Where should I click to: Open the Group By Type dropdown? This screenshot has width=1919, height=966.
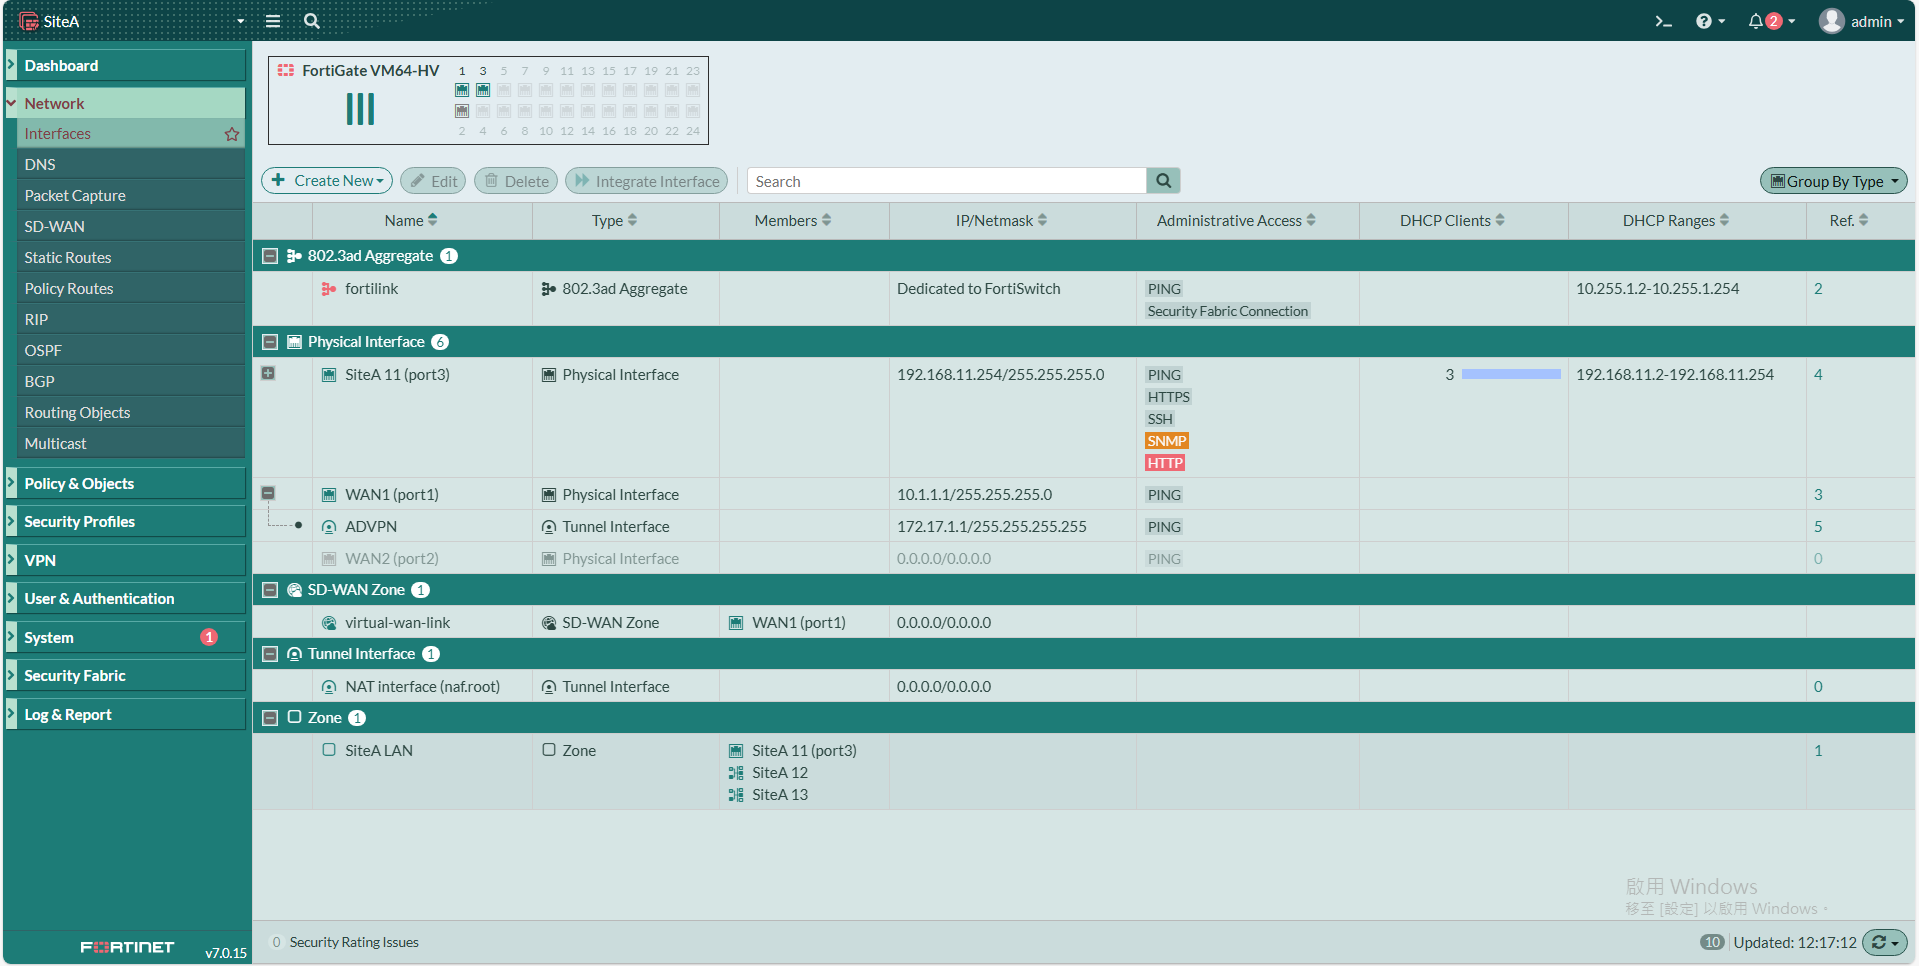click(x=1833, y=181)
